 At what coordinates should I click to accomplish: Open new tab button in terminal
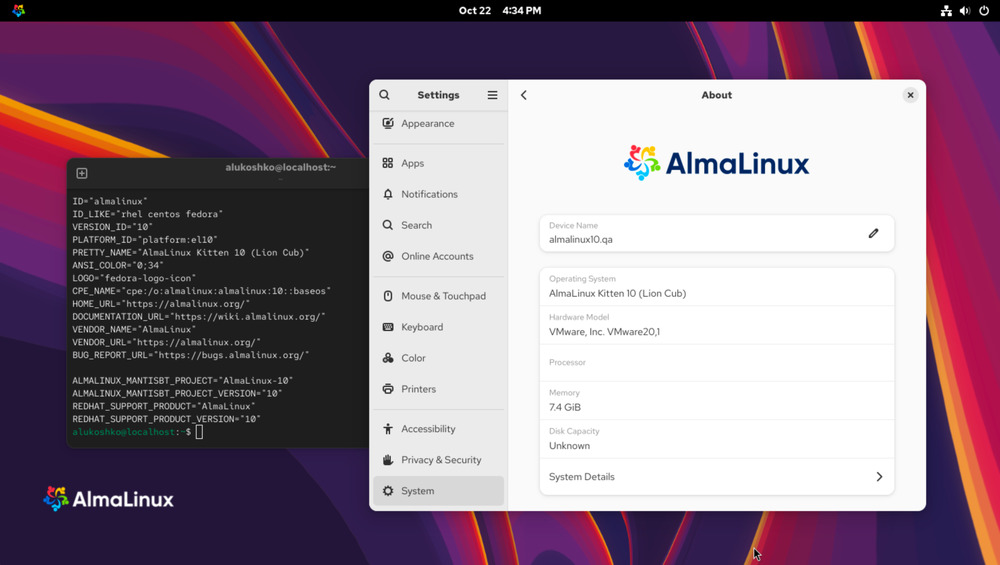82,173
